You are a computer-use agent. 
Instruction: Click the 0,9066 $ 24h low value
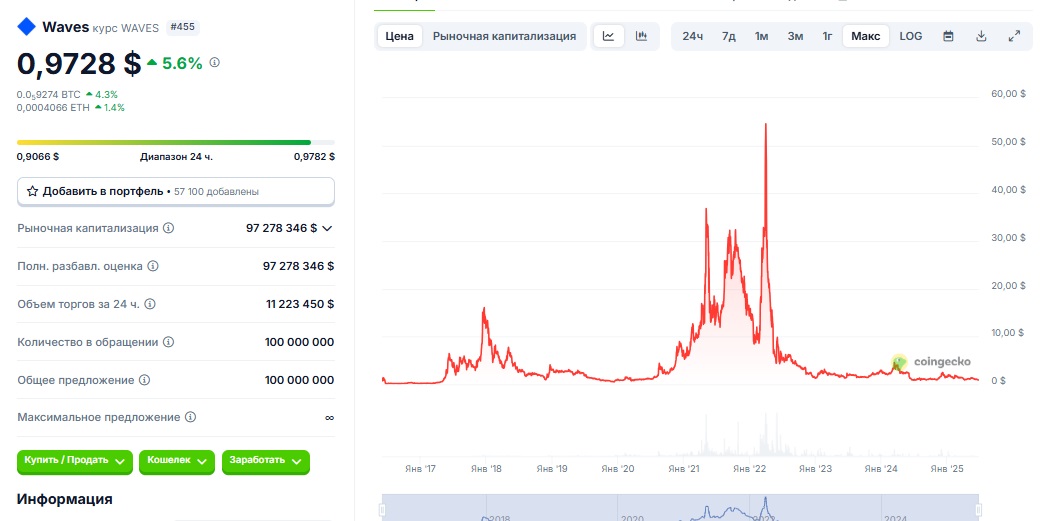point(38,156)
